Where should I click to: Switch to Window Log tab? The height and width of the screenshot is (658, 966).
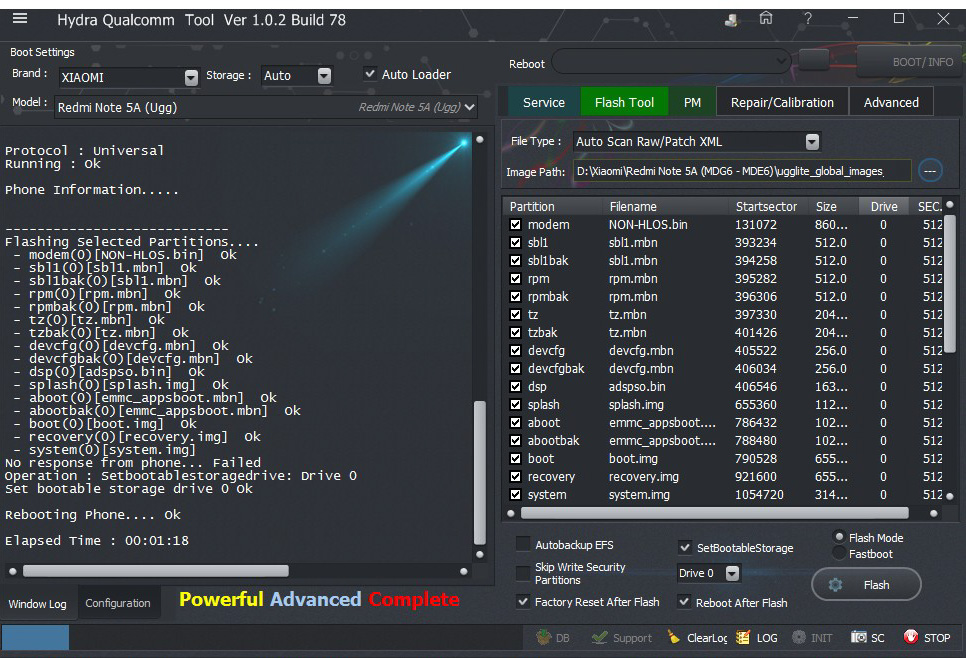[38, 604]
